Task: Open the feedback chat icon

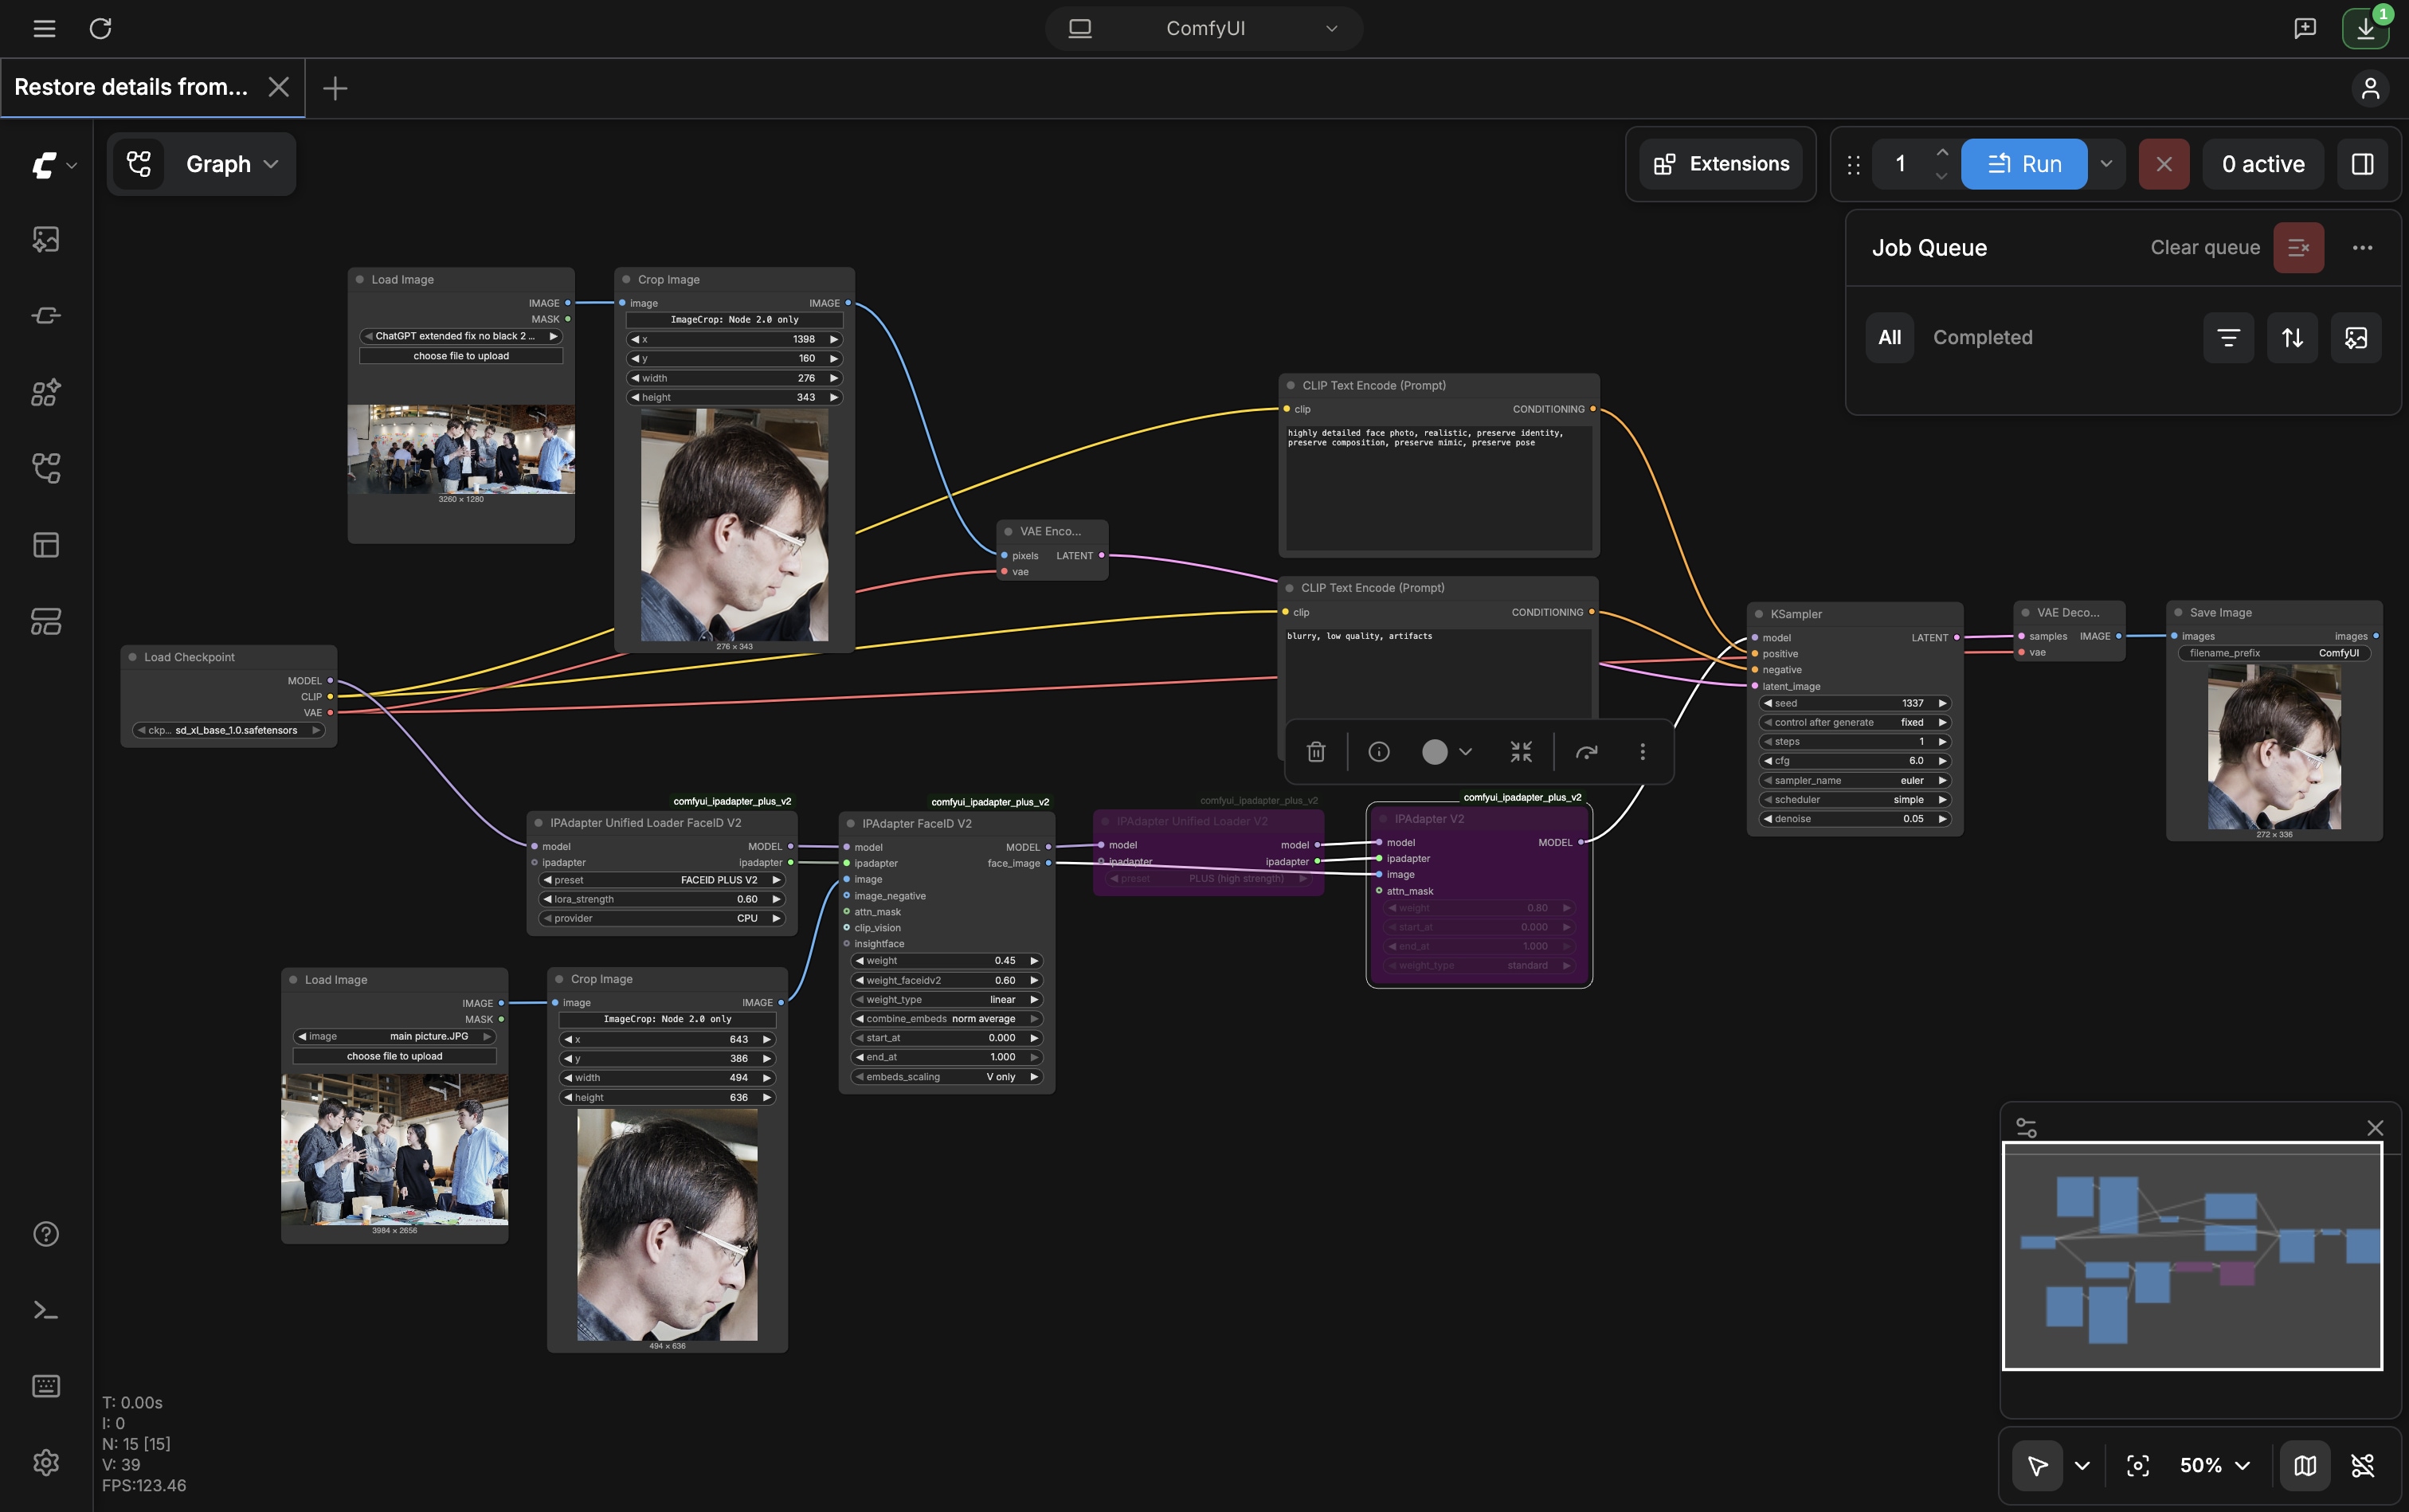Action: coord(2305,29)
